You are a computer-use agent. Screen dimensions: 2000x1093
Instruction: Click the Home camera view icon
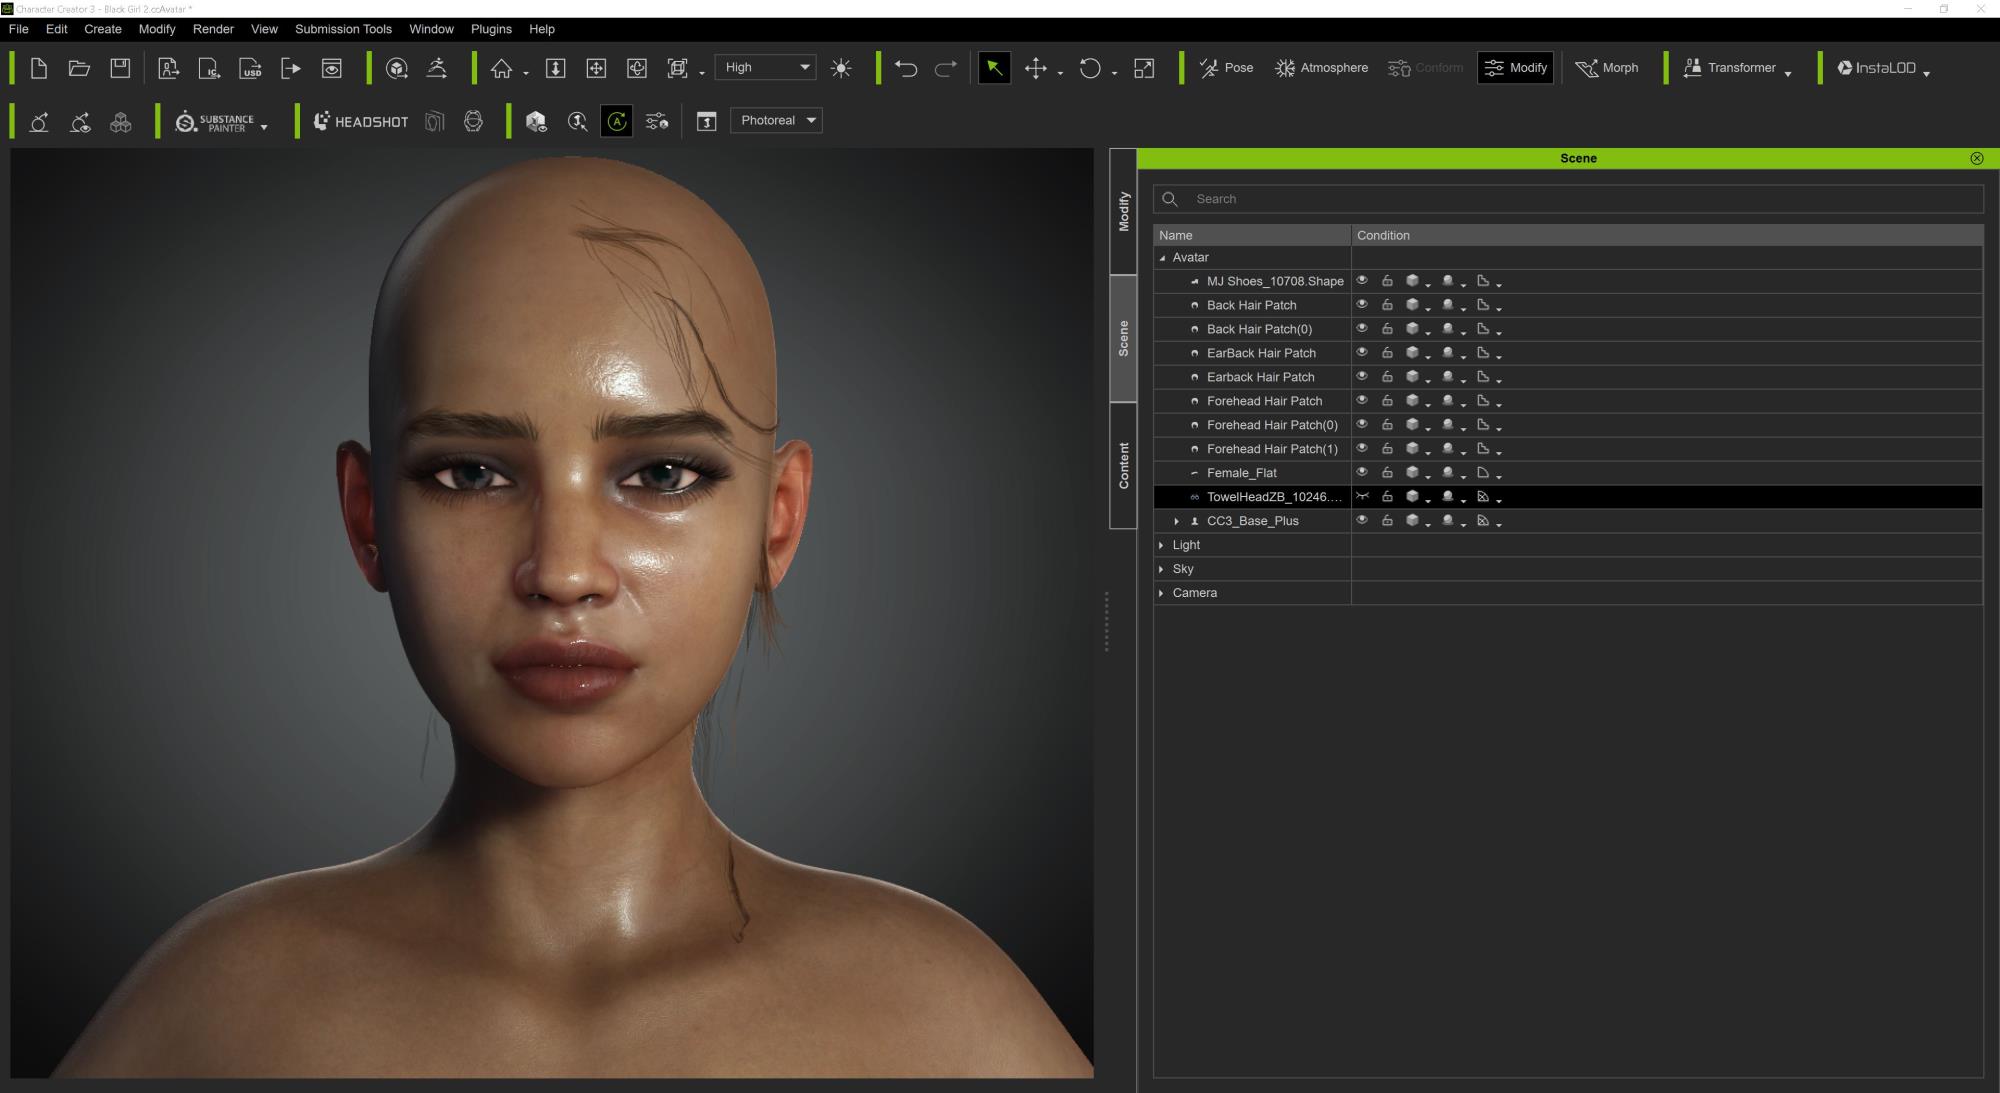coord(501,68)
